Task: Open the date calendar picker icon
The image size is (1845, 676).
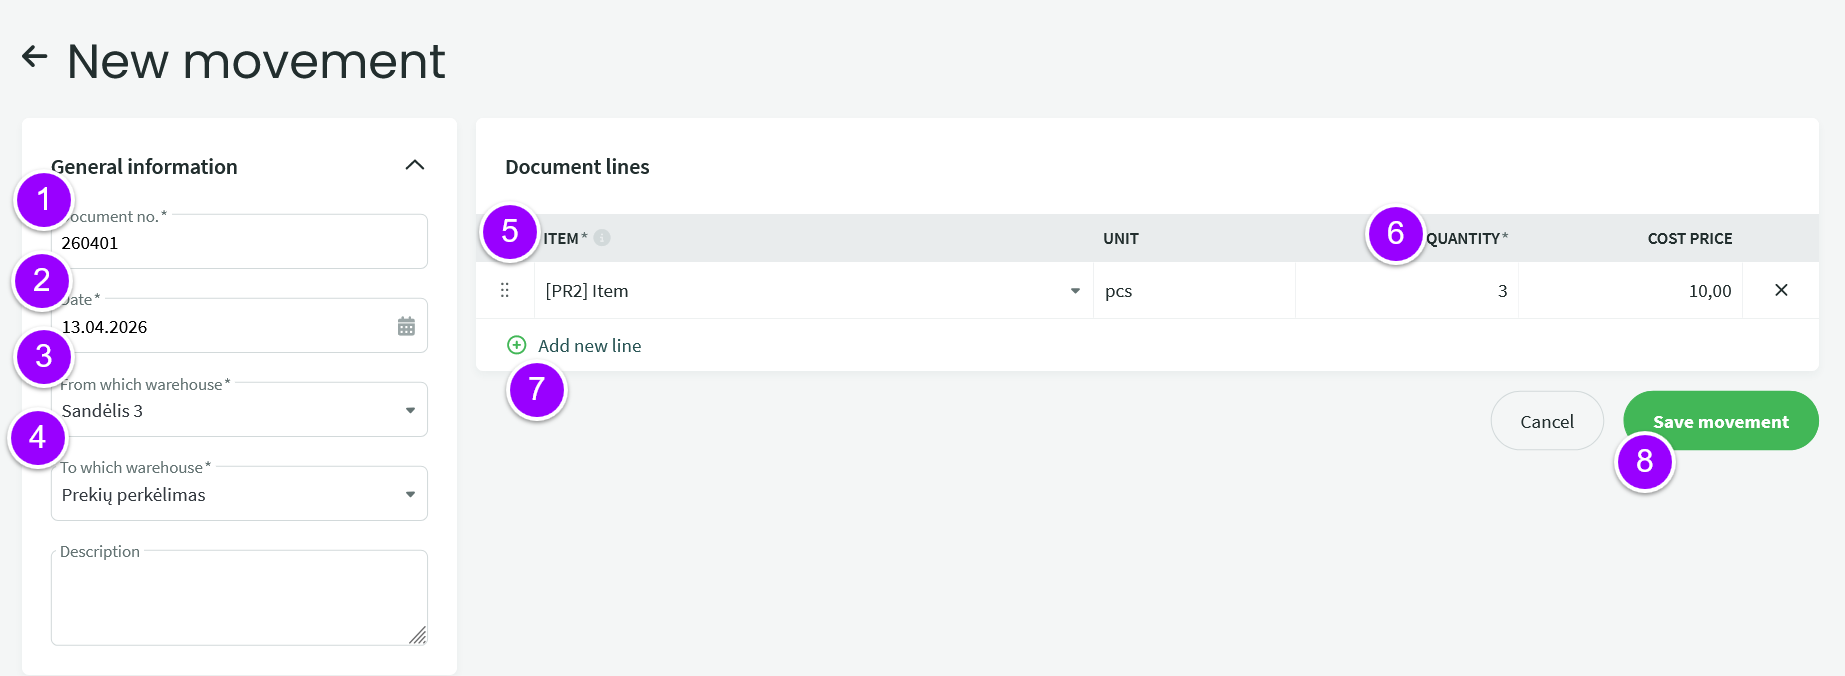Action: pyautogui.click(x=406, y=326)
